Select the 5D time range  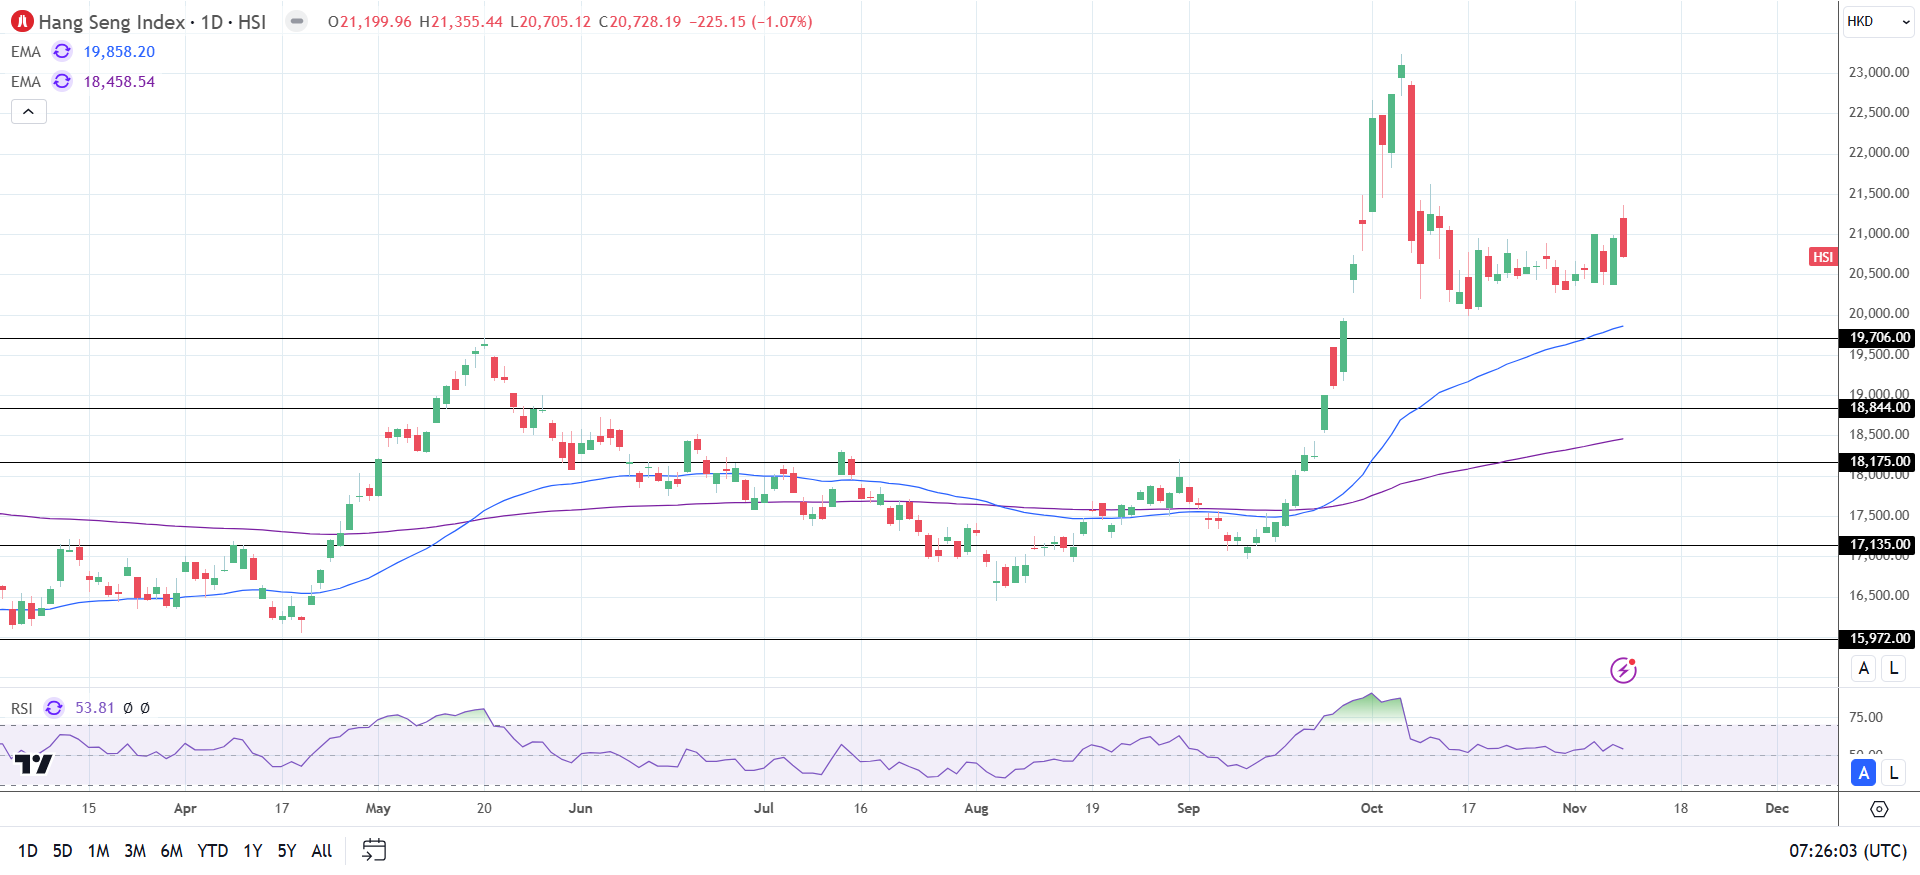[62, 851]
